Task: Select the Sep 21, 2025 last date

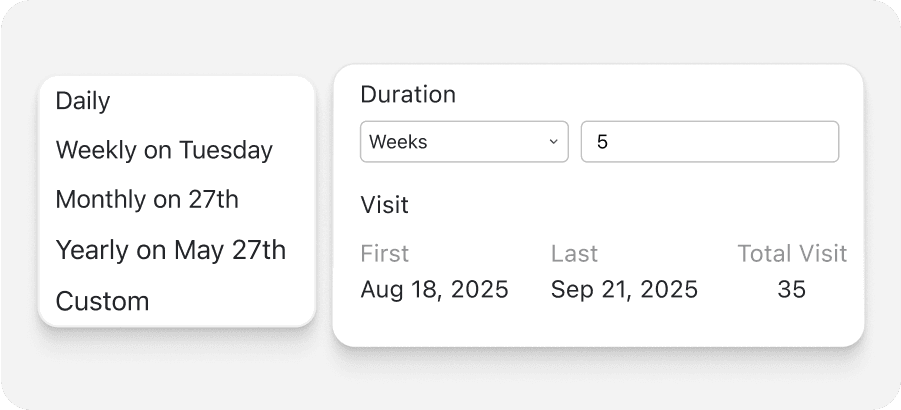Action: coord(624,290)
